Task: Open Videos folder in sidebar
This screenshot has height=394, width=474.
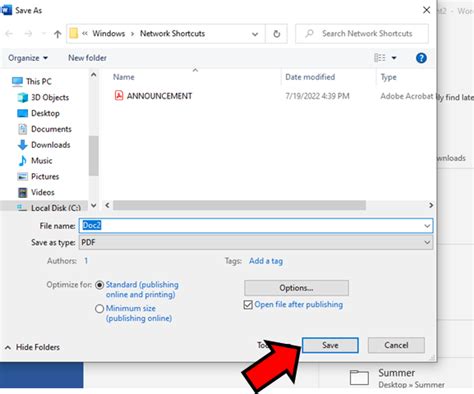Action: click(36, 192)
